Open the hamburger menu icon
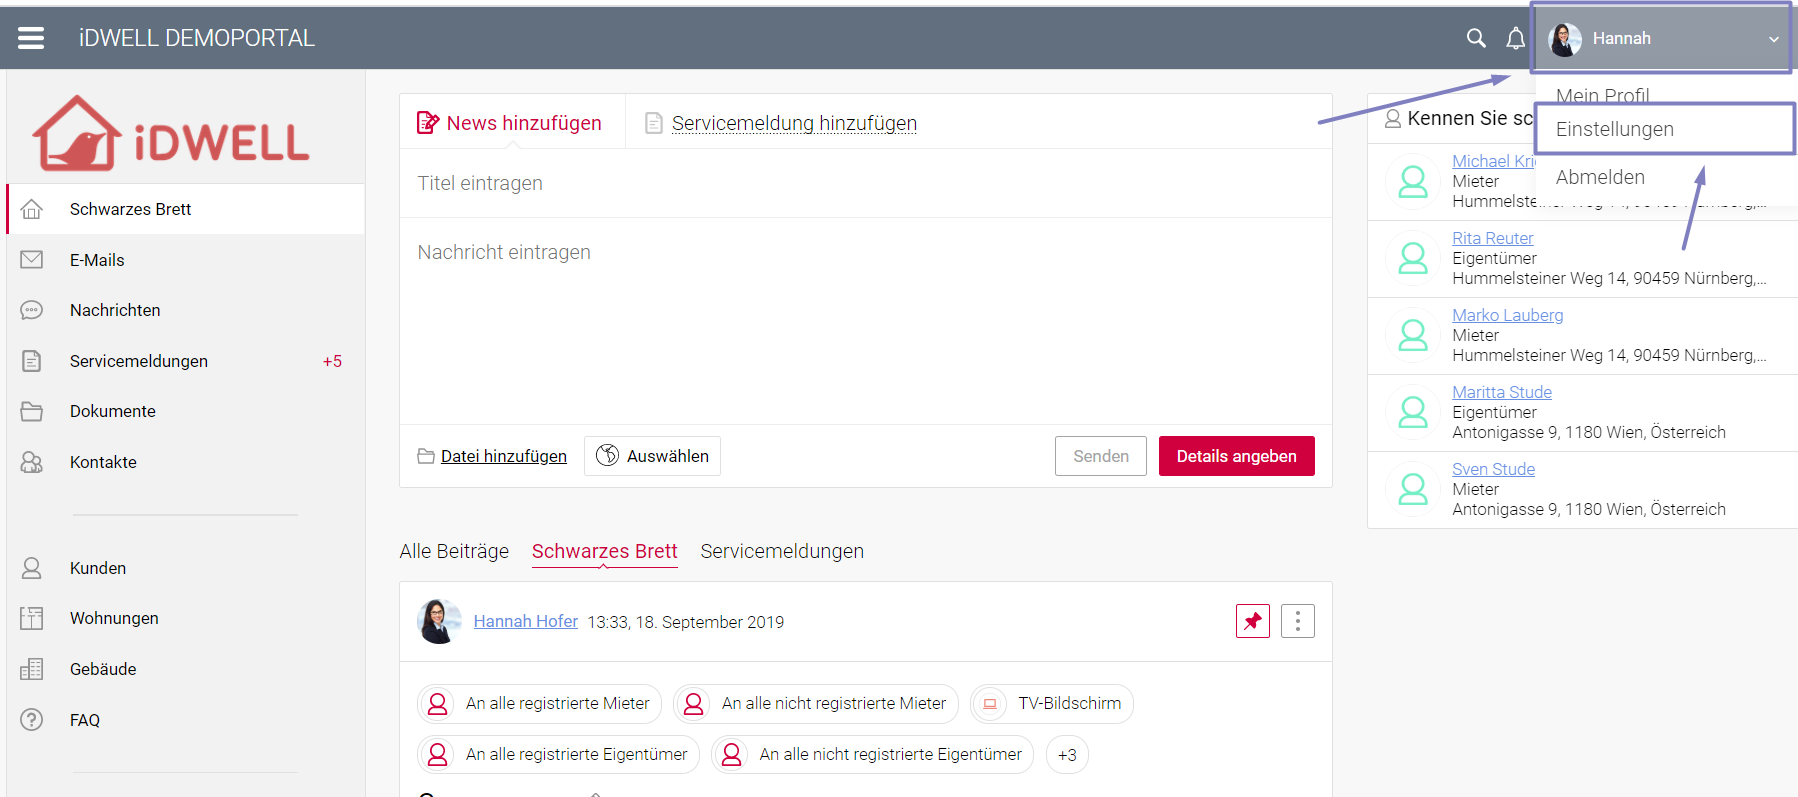The height and width of the screenshot is (797, 1798). coord(31,38)
